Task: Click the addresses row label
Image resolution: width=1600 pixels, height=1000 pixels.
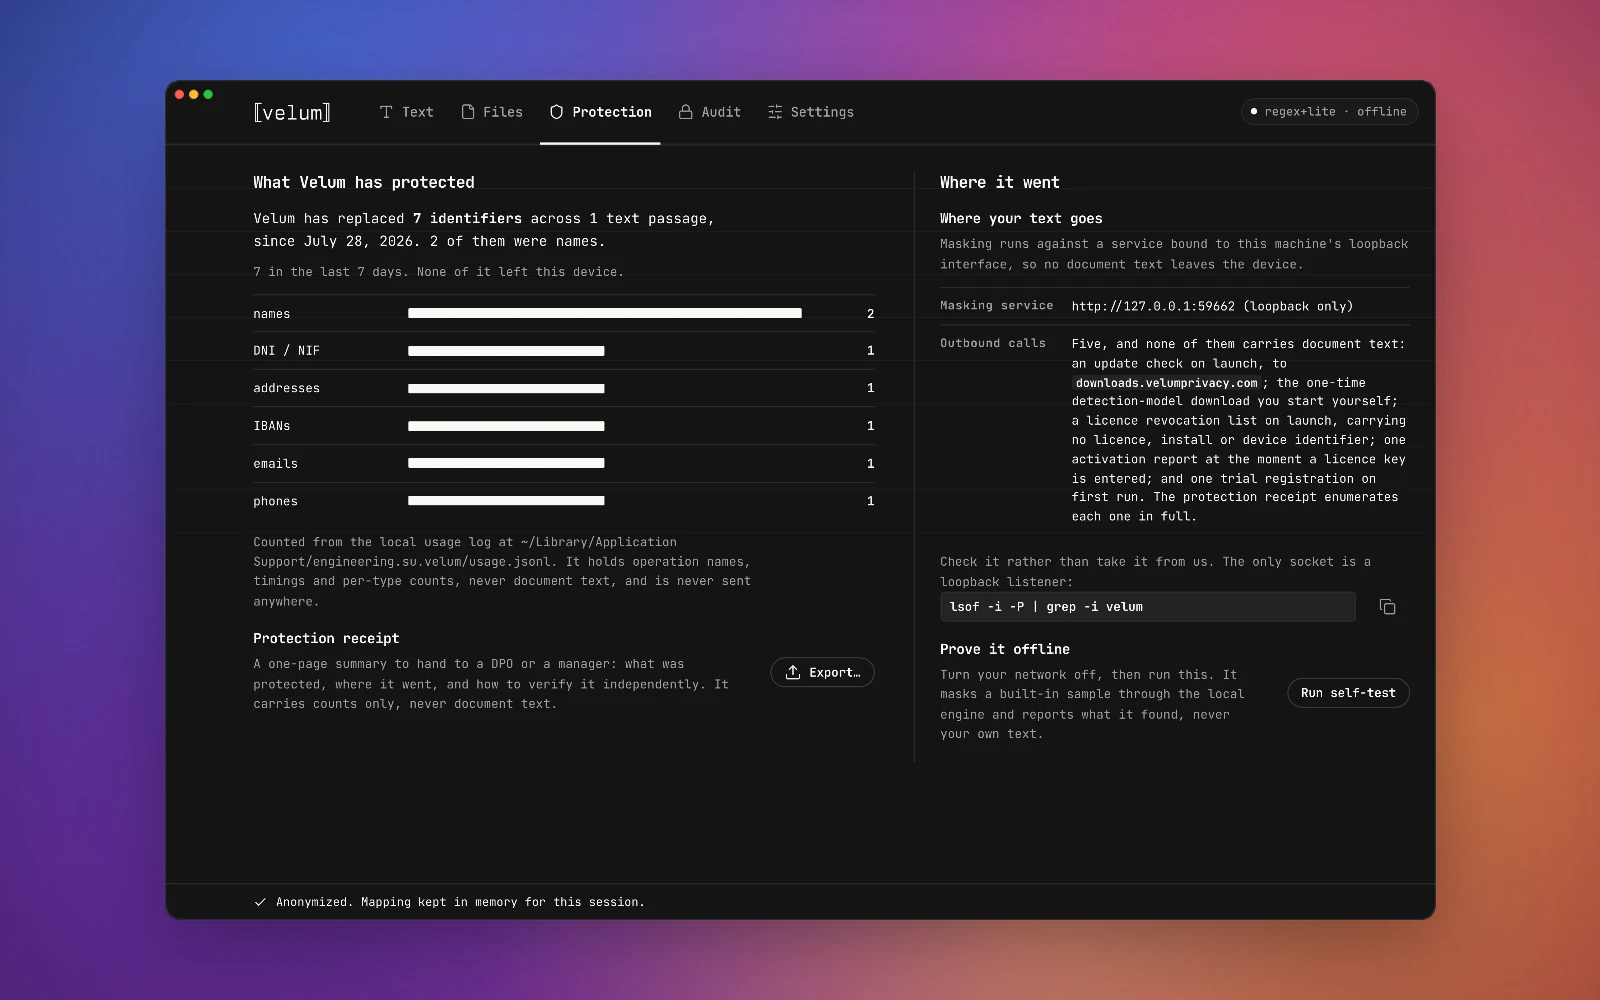Action: coord(287,388)
